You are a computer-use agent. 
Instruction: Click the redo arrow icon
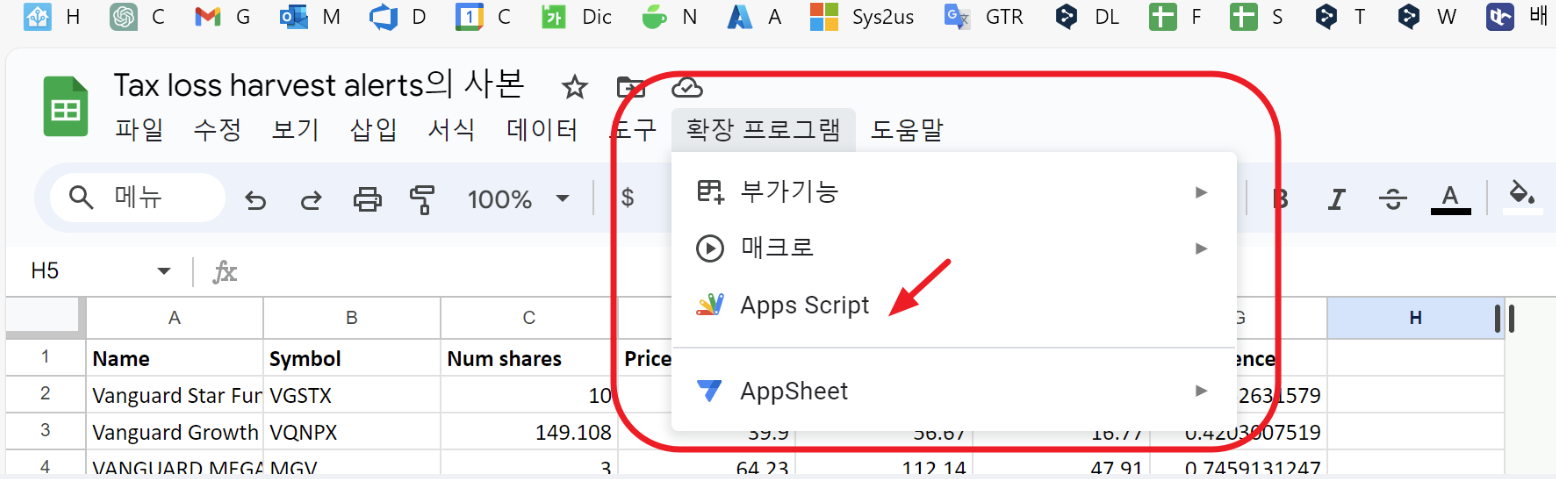[x=311, y=200]
